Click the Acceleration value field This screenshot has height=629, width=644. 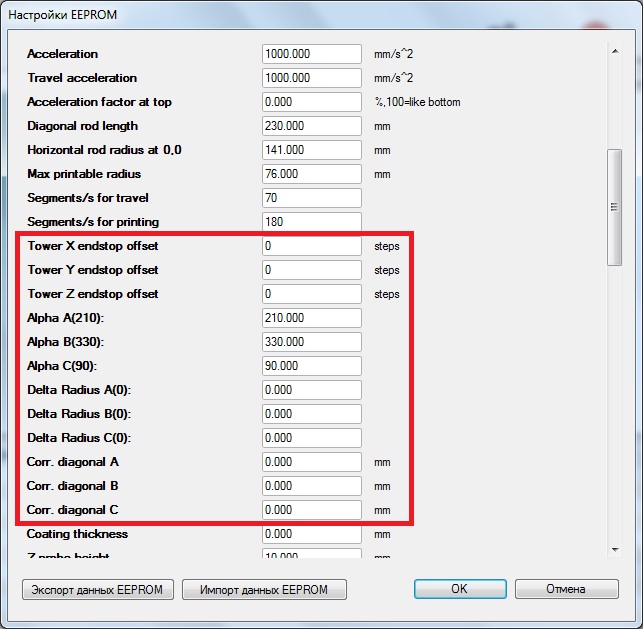point(312,54)
